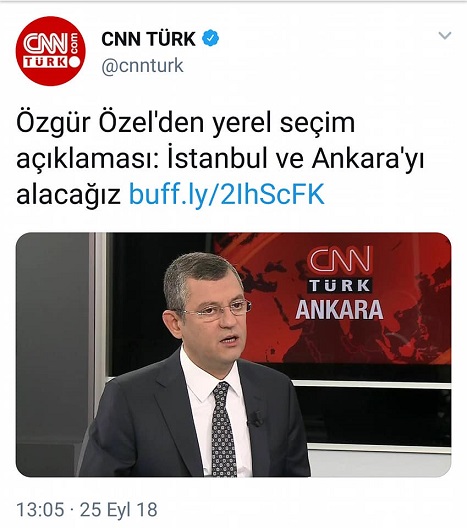Click the lapel microphone in the photo
Screen dimensions: 467x528
(x=256, y=419)
